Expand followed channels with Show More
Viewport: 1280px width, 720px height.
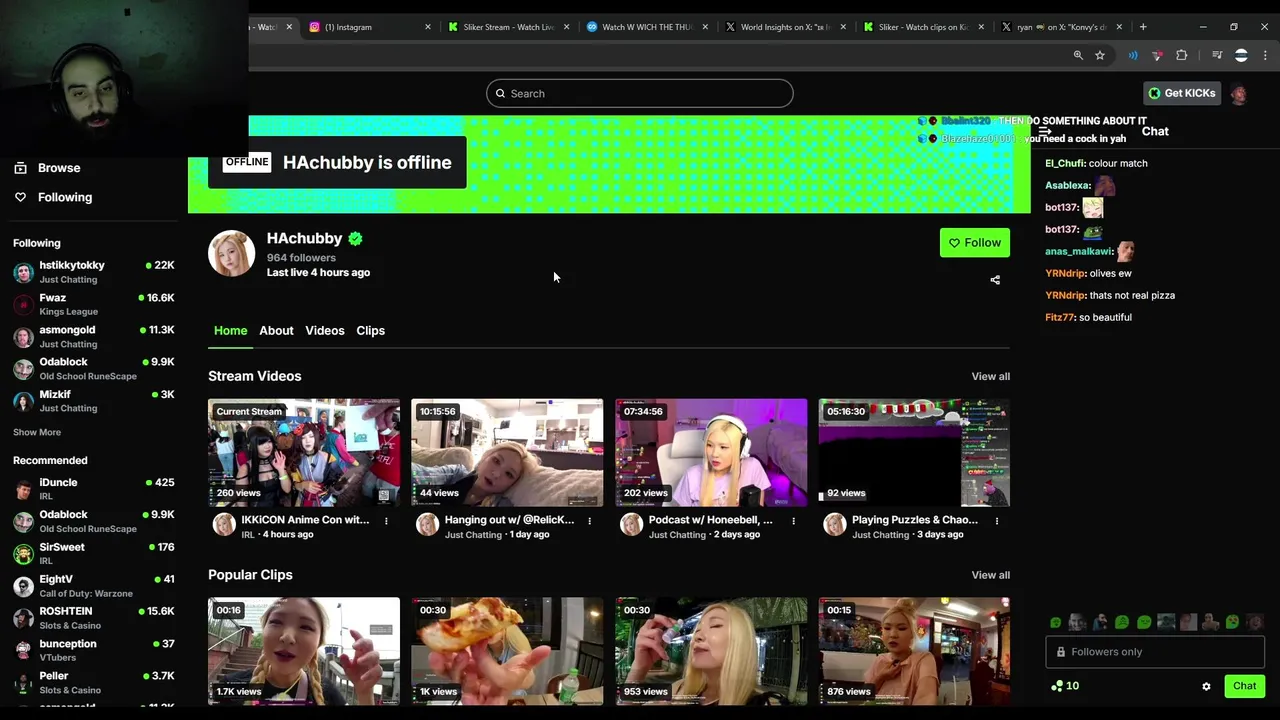(x=37, y=432)
